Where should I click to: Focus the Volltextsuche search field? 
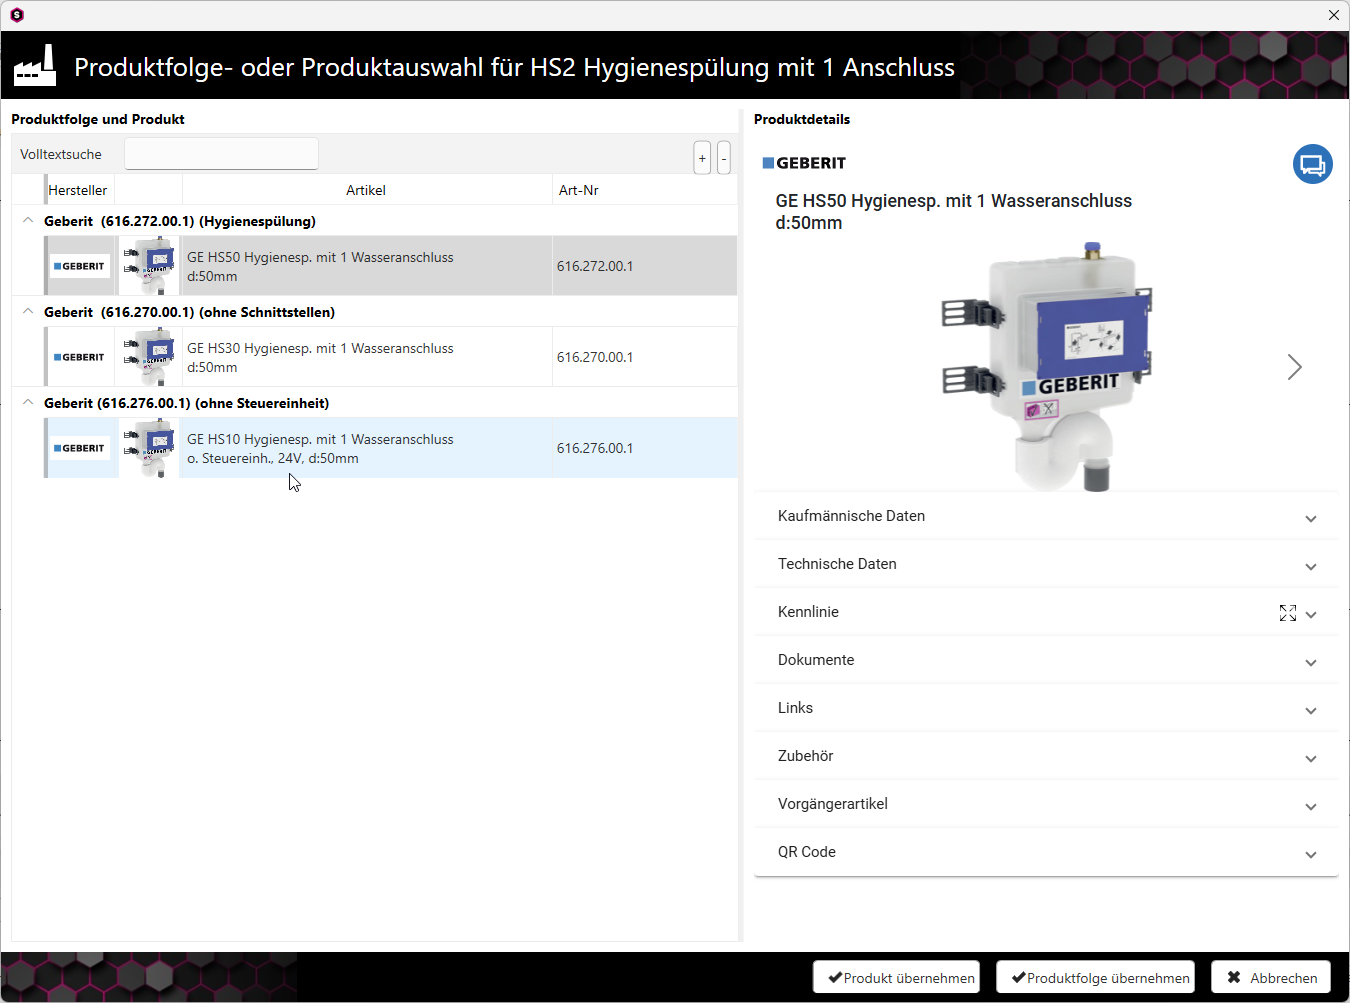pyautogui.click(x=221, y=154)
